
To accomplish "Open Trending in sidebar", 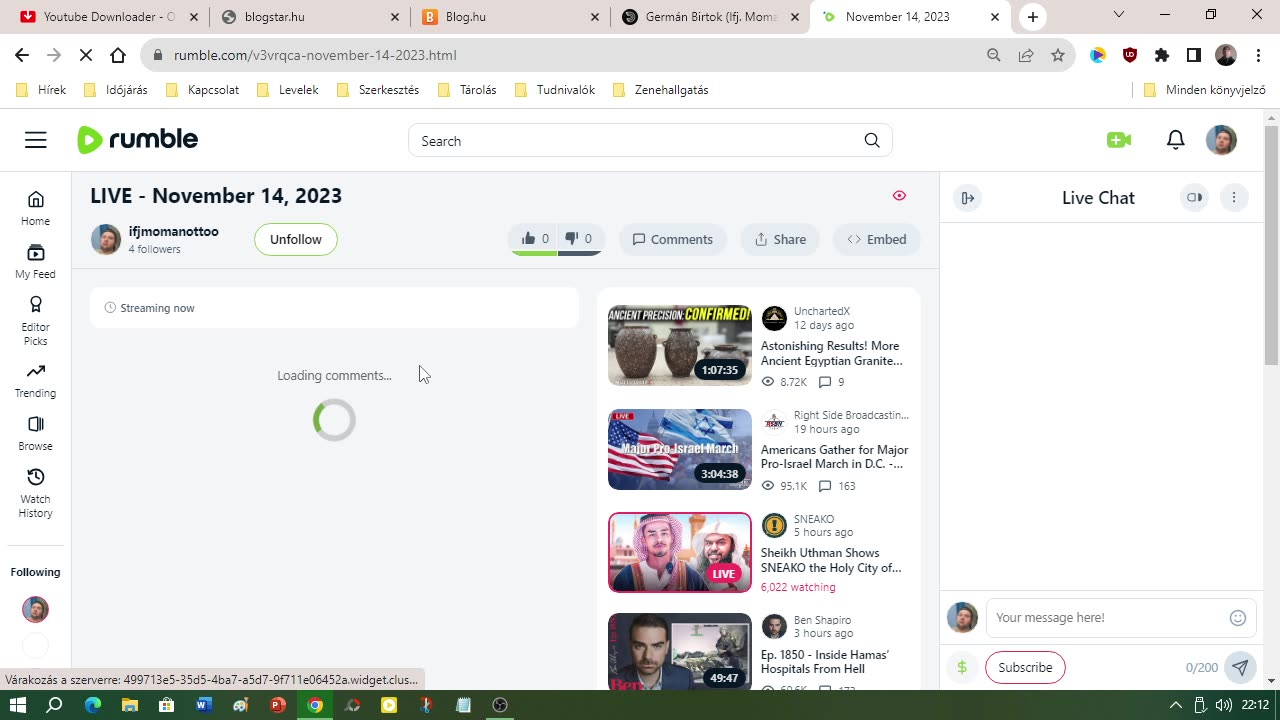I will [x=36, y=380].
